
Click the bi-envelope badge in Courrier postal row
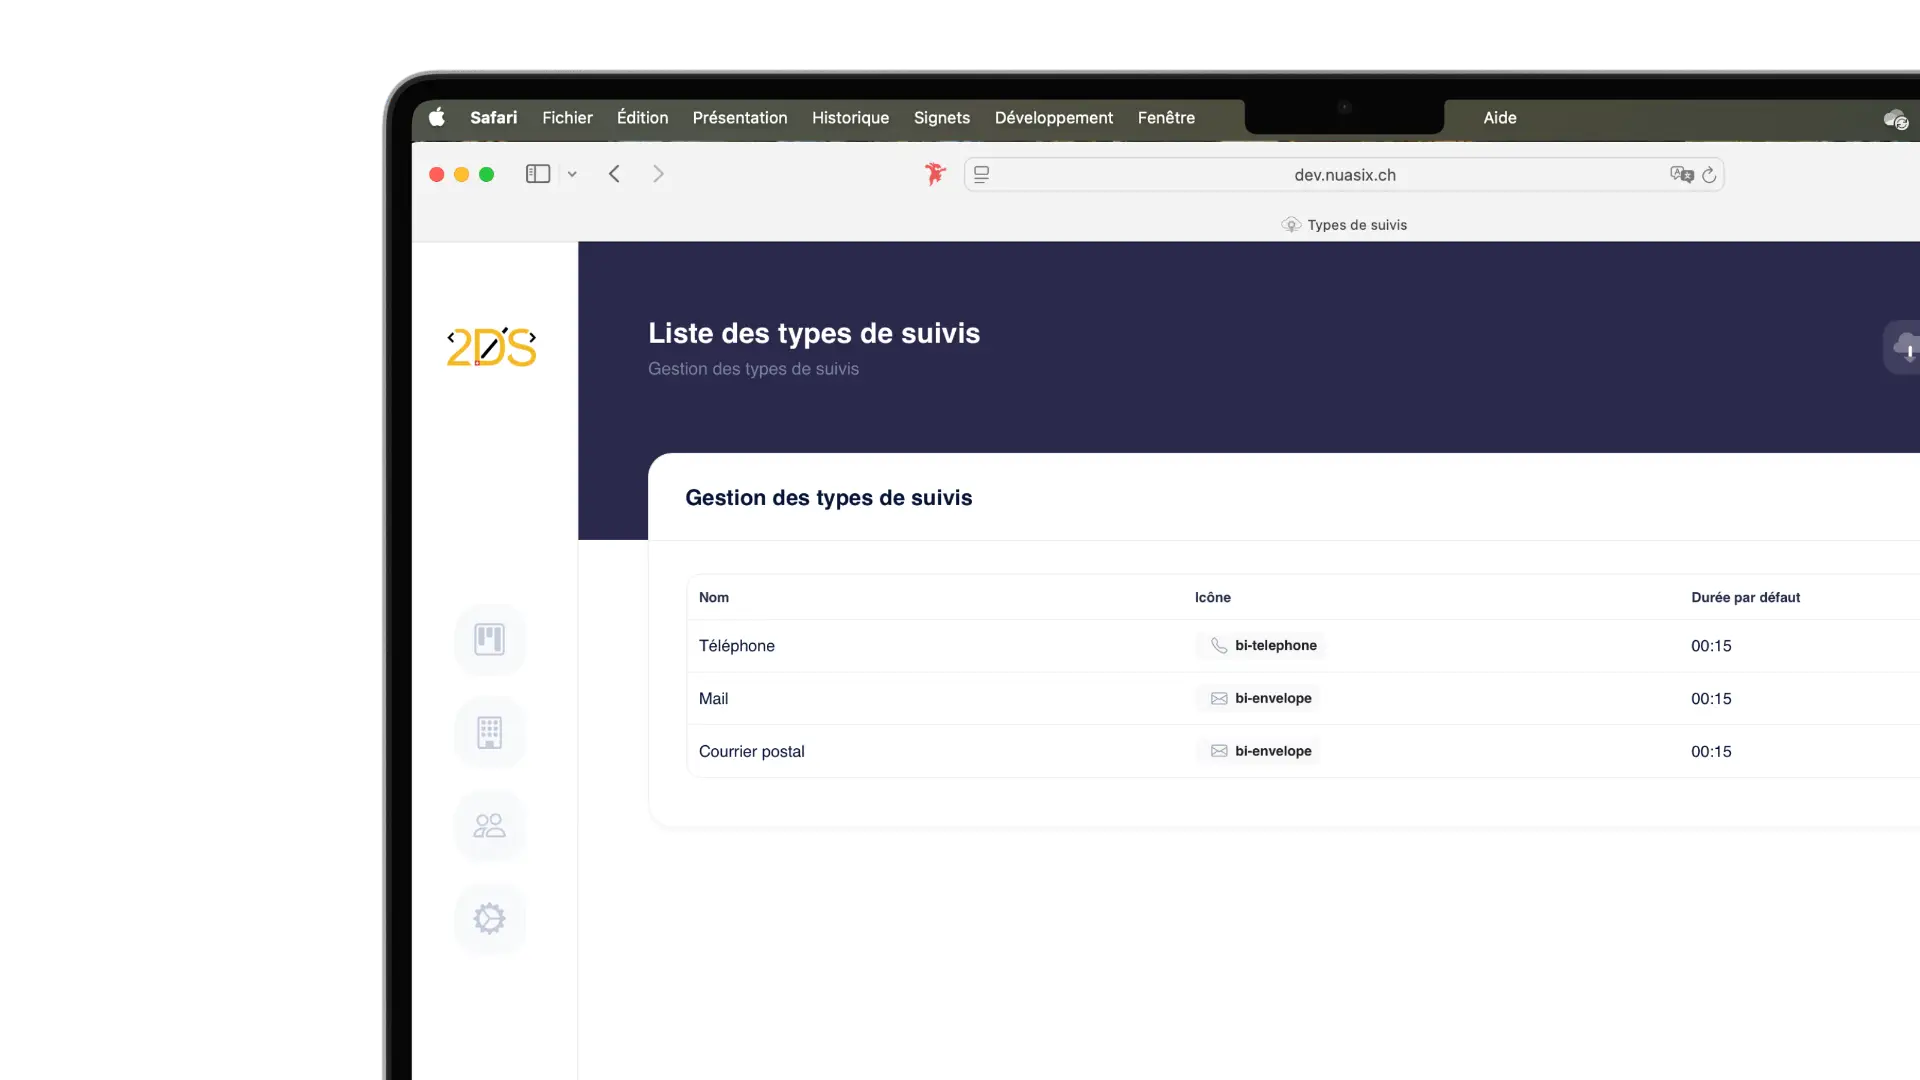click(x=1260, y=751)
